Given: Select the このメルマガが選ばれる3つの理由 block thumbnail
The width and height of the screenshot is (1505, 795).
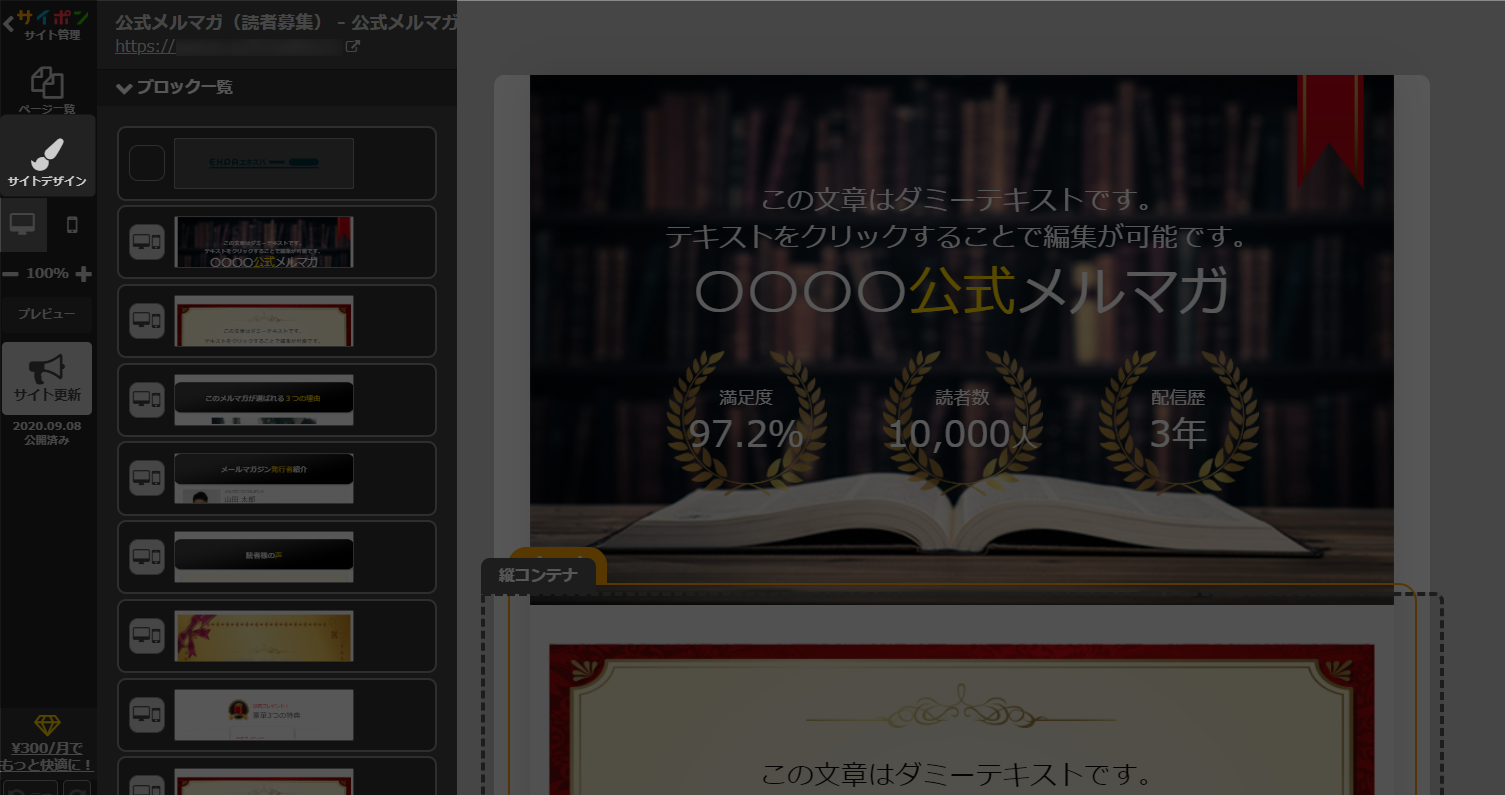Looking at the screenshot, I should [x=264, y=400].
